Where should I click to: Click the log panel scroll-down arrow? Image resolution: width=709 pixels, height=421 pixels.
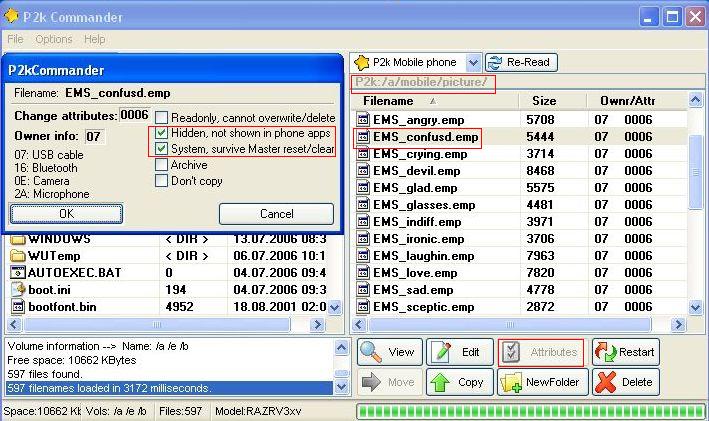coord(341,387)
